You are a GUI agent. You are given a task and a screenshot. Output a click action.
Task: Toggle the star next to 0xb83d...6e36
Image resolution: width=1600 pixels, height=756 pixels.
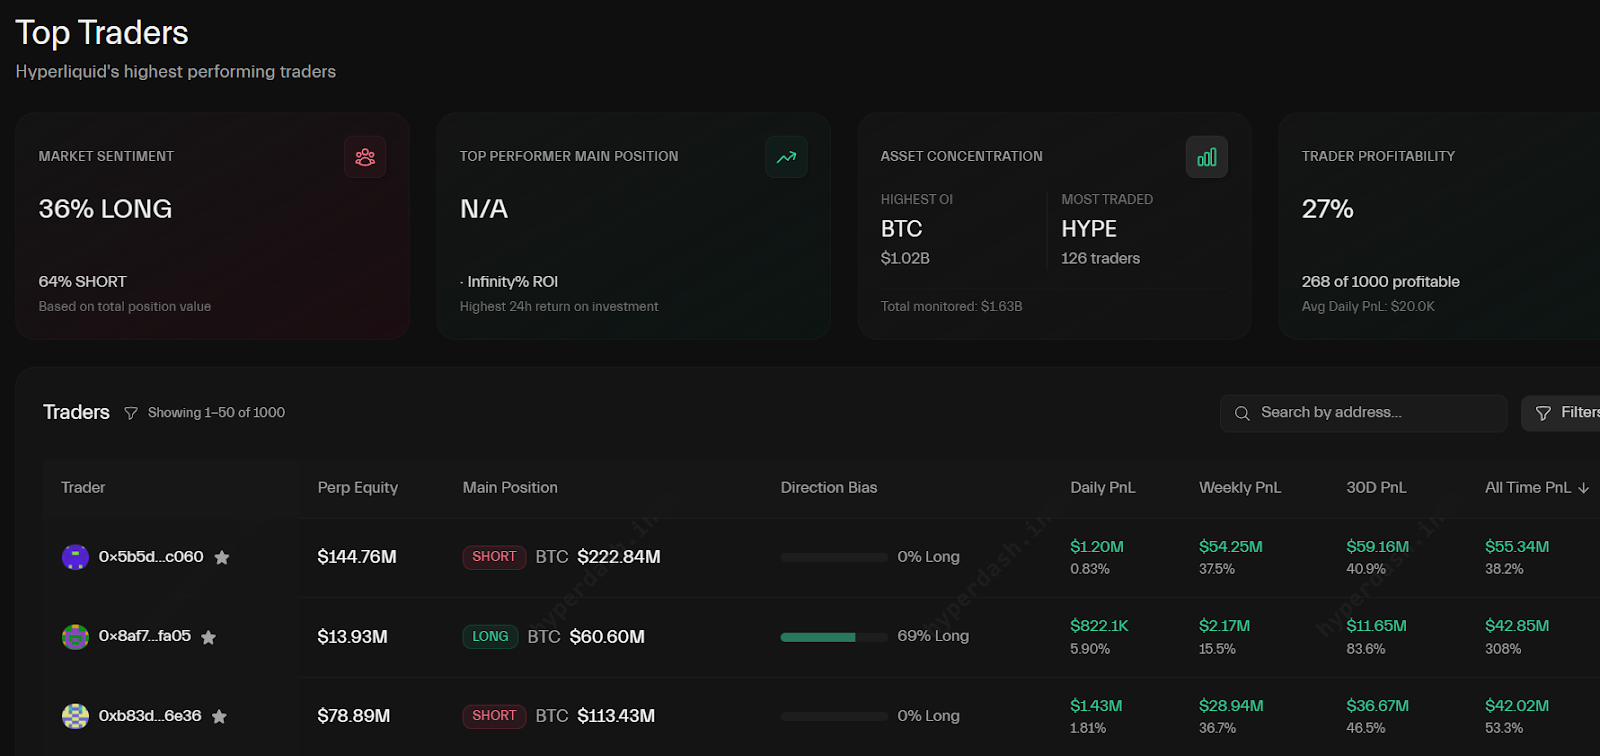point(219,716)
